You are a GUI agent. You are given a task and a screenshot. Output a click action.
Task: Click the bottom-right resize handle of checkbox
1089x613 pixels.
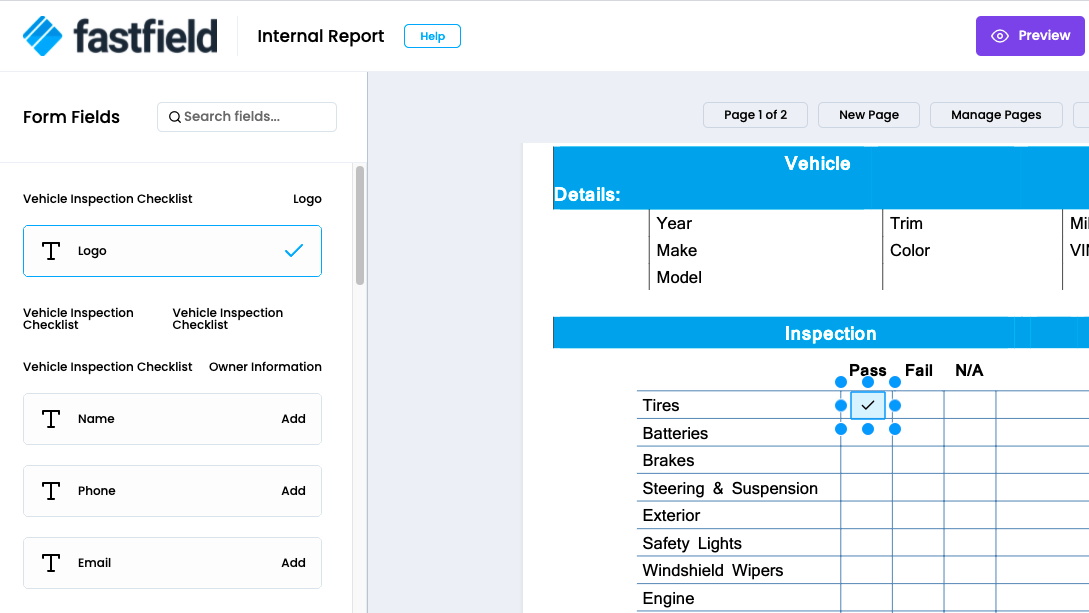(x=895, y=429)
